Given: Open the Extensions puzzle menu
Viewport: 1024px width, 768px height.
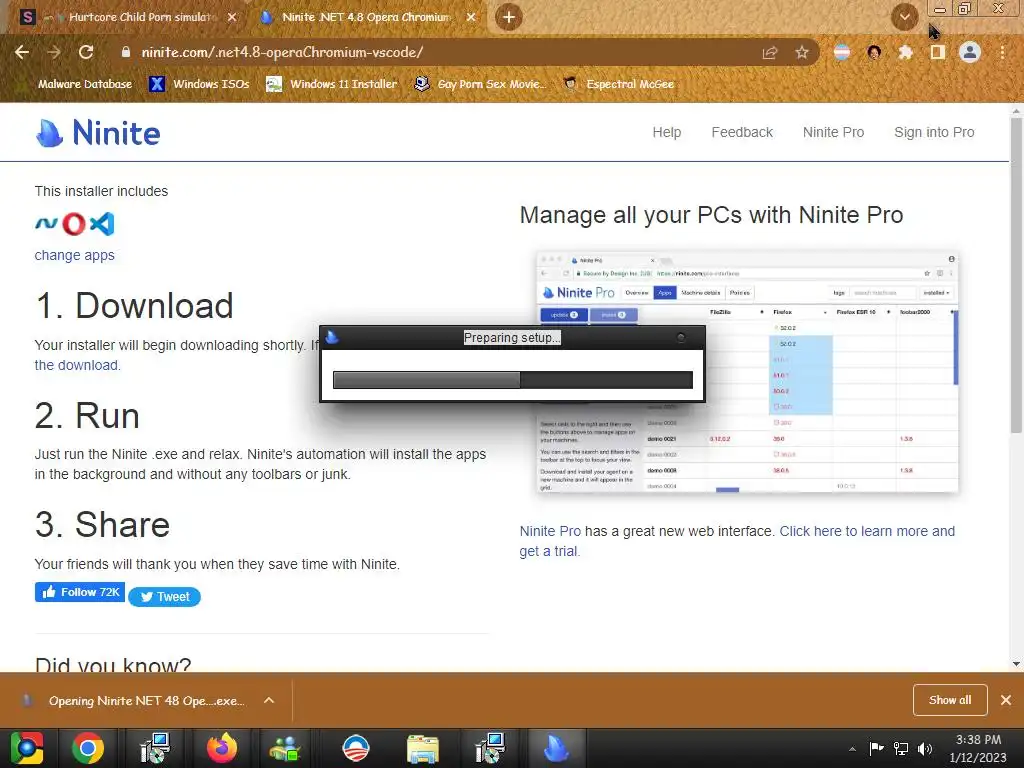Looking at the screenshot, I should [905, 52].
